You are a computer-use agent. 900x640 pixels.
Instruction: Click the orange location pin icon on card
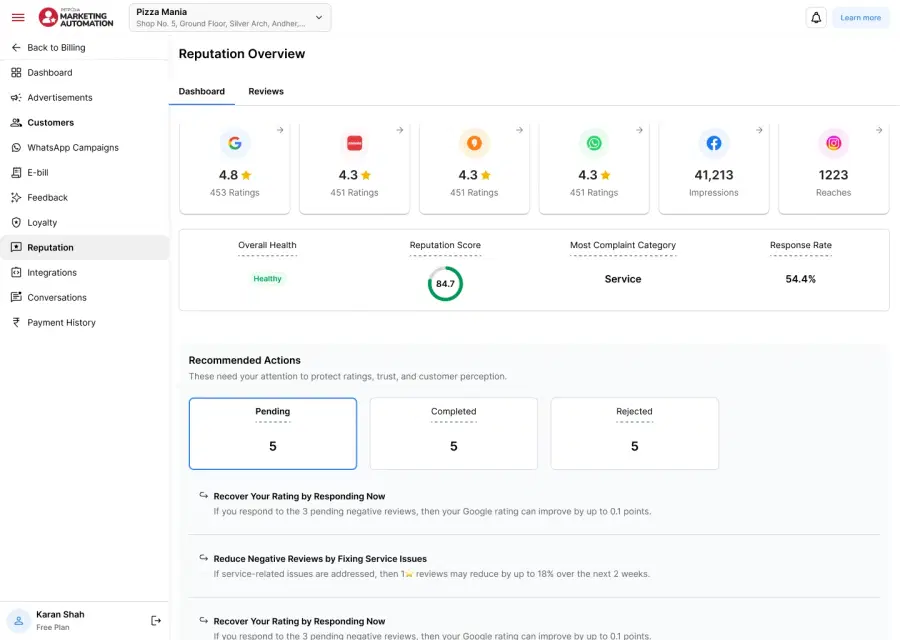[474, 143]
